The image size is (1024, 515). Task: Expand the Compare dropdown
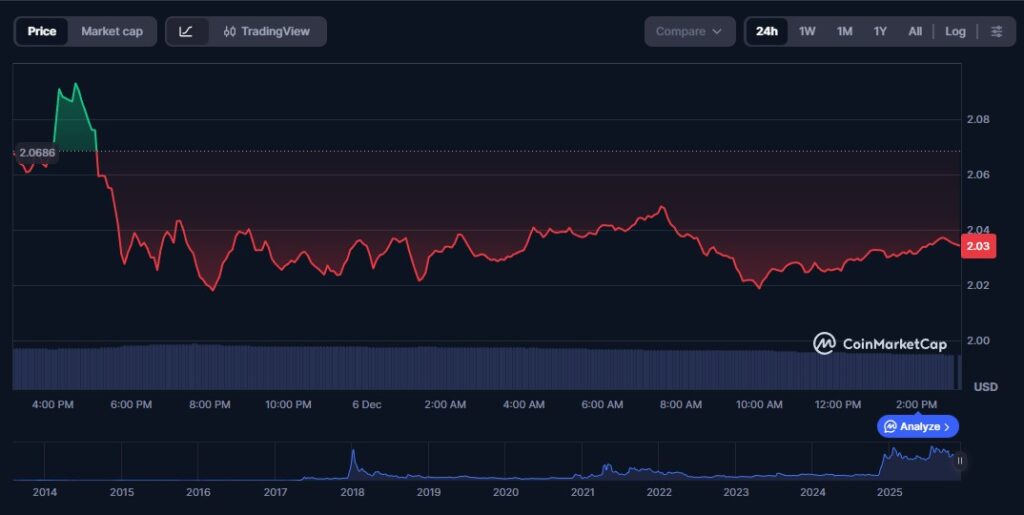coord(690,31)
